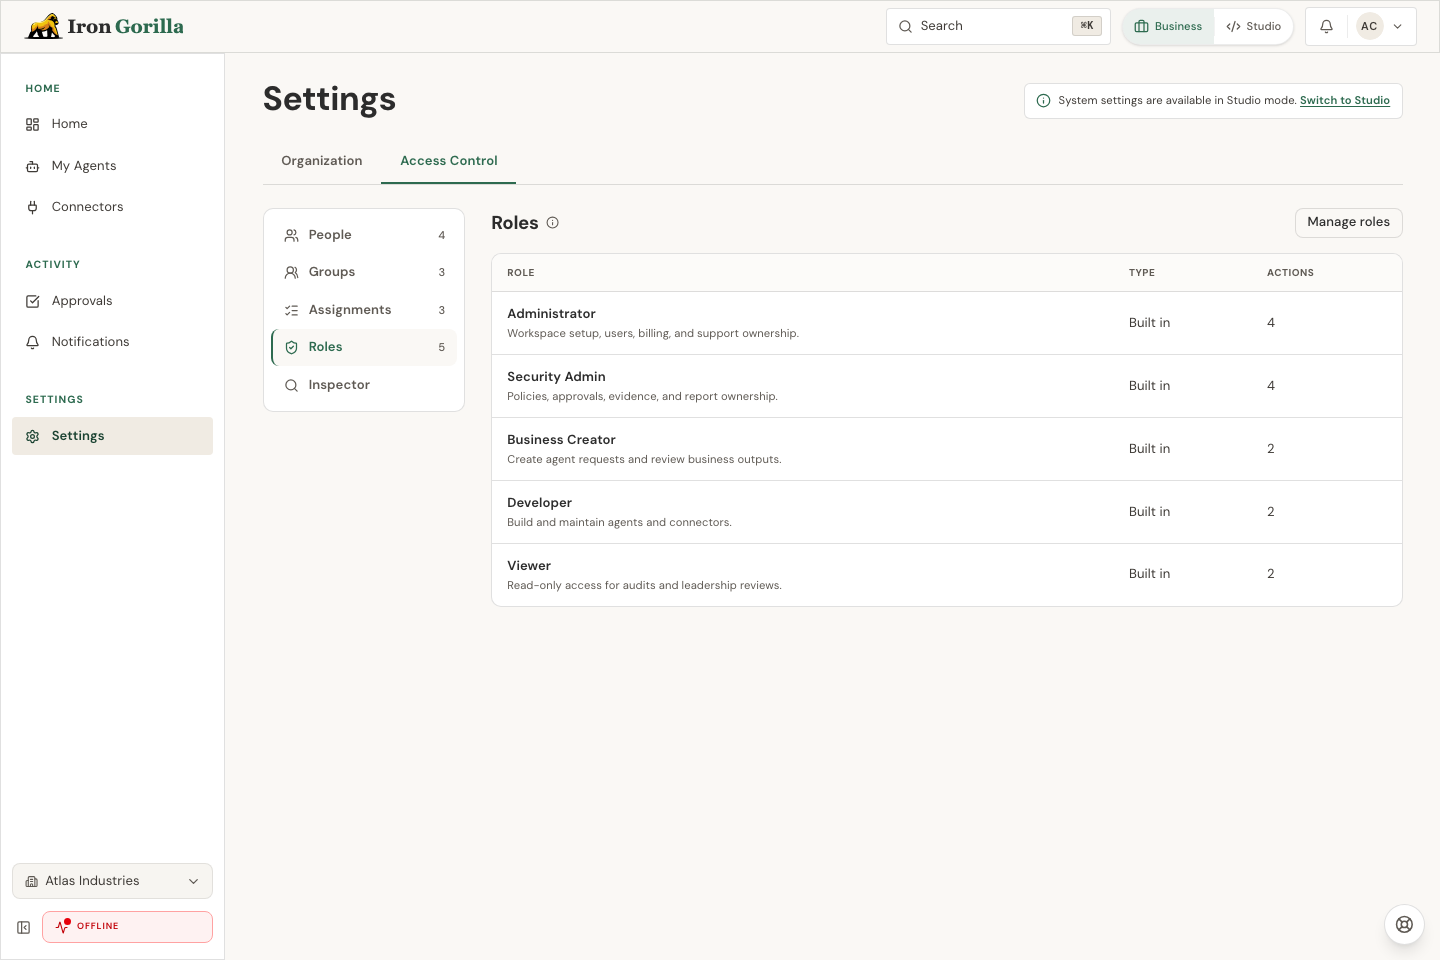
Task: Select People section
Action: pos(364,235)
